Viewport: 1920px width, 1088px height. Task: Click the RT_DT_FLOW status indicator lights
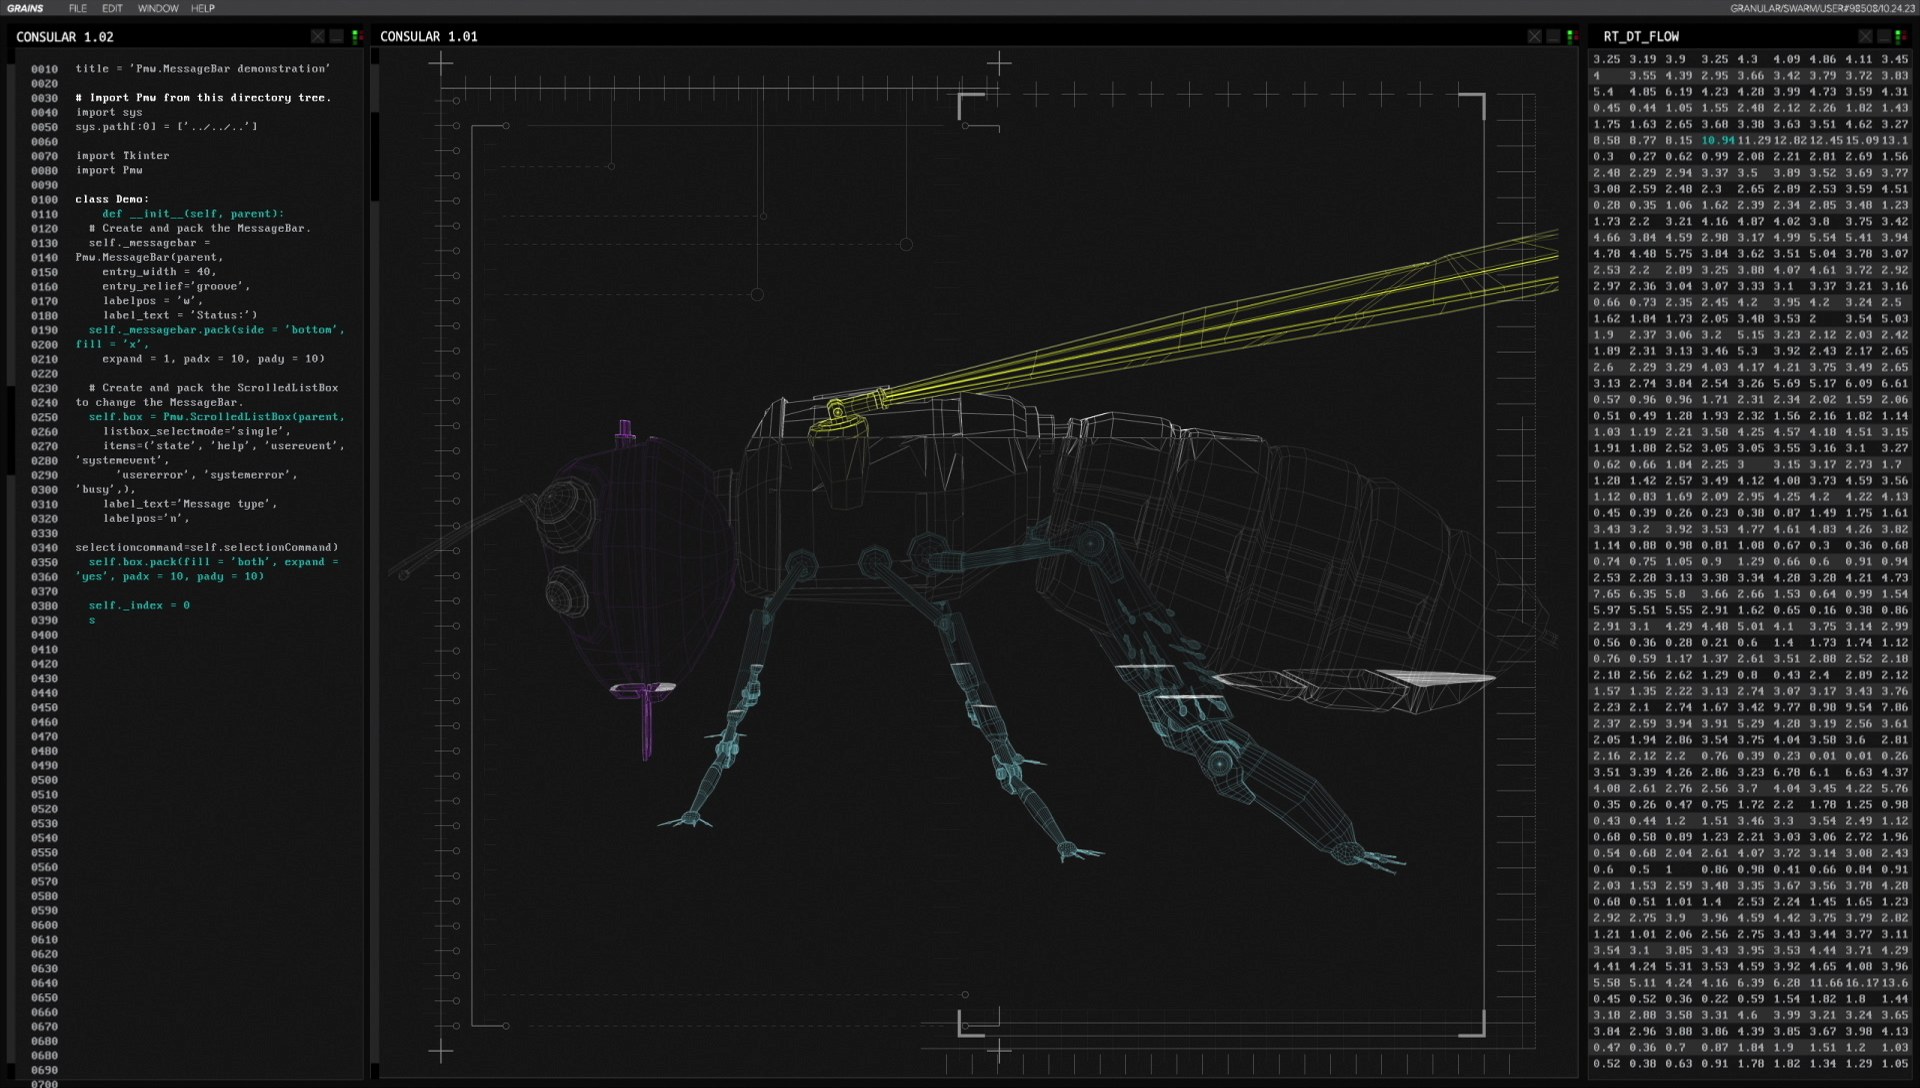[1899, 36]
